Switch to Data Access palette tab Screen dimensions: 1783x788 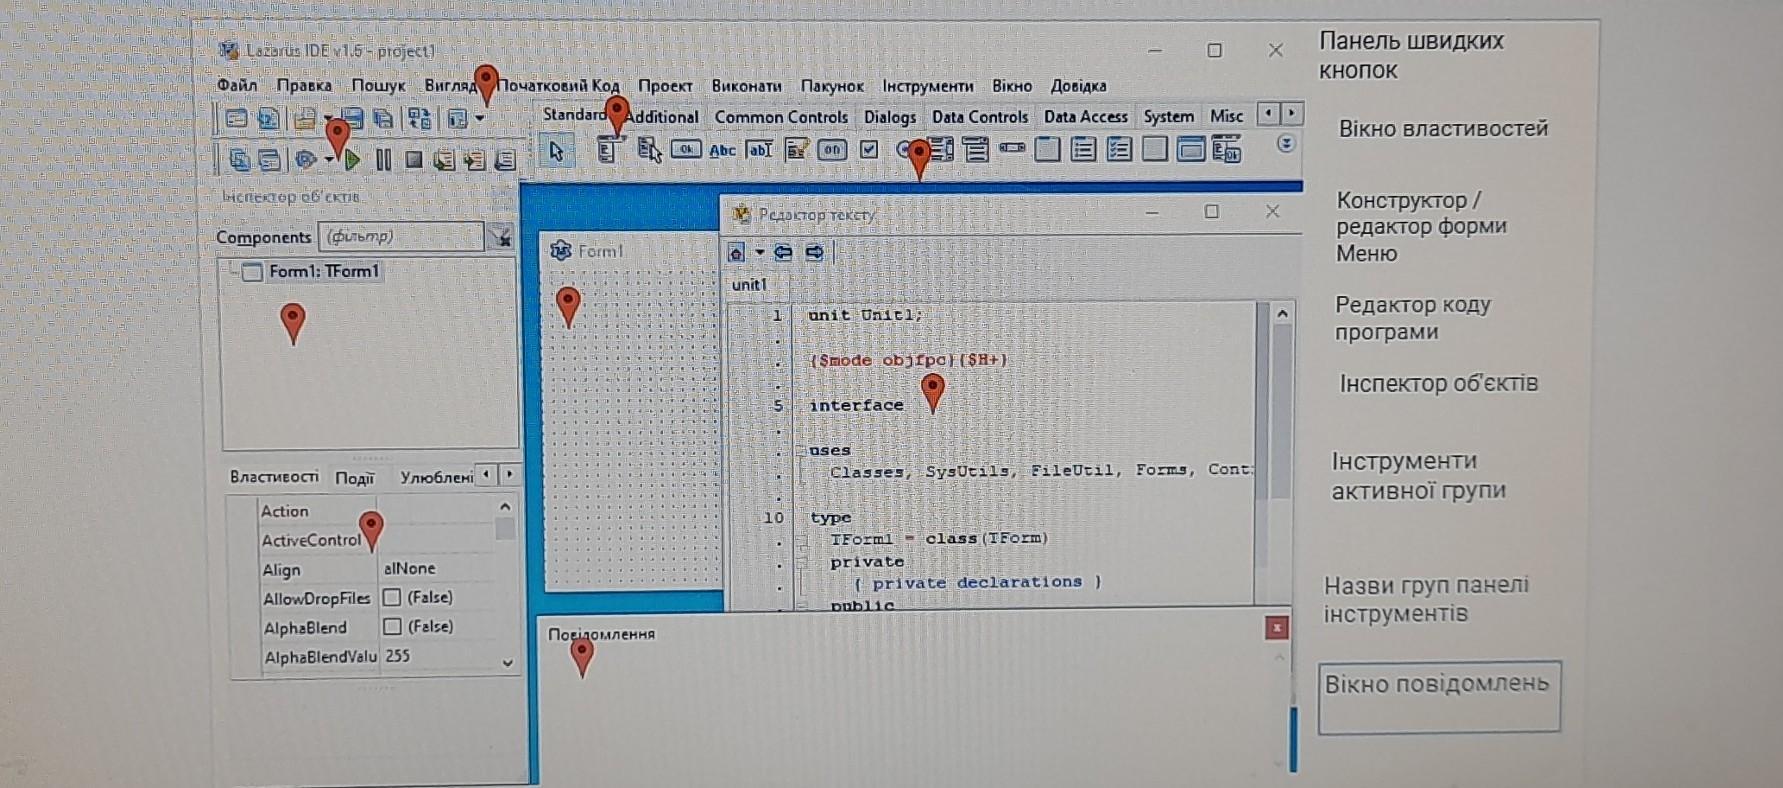tap(1085, 117)
